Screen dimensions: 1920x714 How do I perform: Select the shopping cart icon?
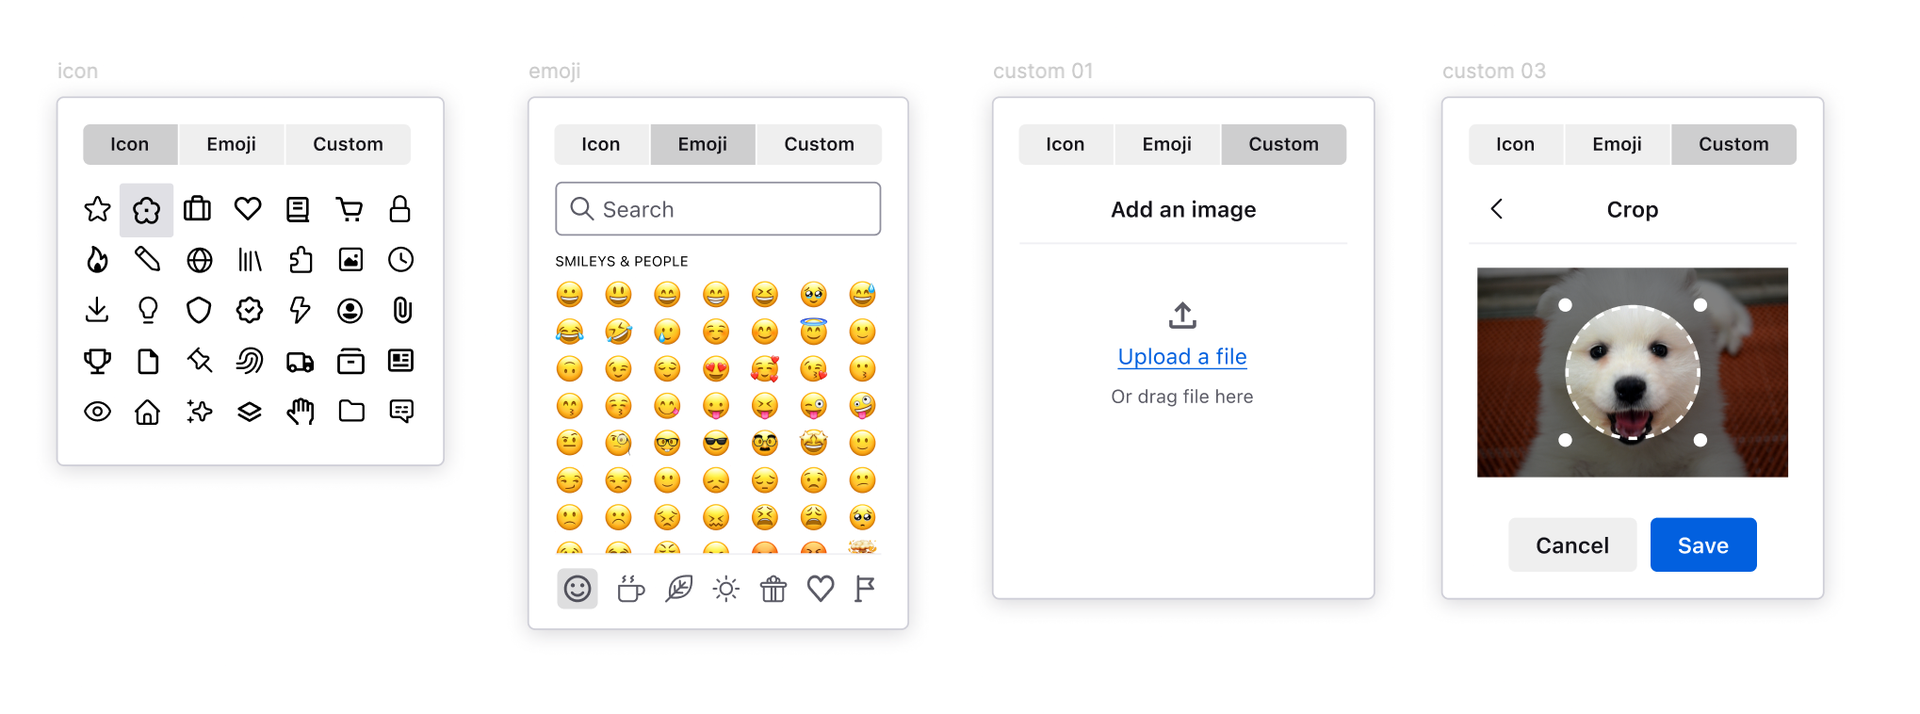349,209
